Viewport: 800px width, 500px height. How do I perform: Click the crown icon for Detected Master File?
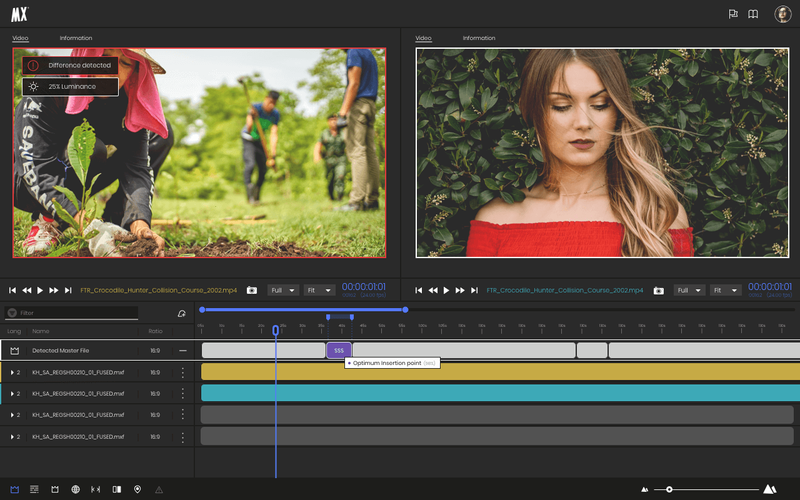coord(14,351)
